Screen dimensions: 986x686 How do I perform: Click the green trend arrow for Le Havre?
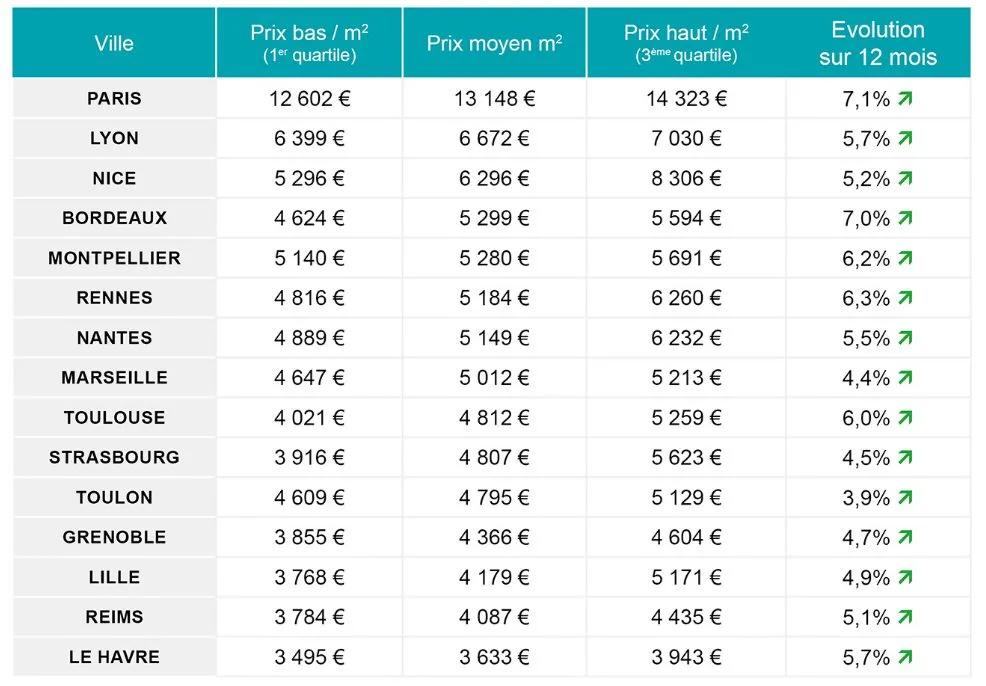coord(905,657)
